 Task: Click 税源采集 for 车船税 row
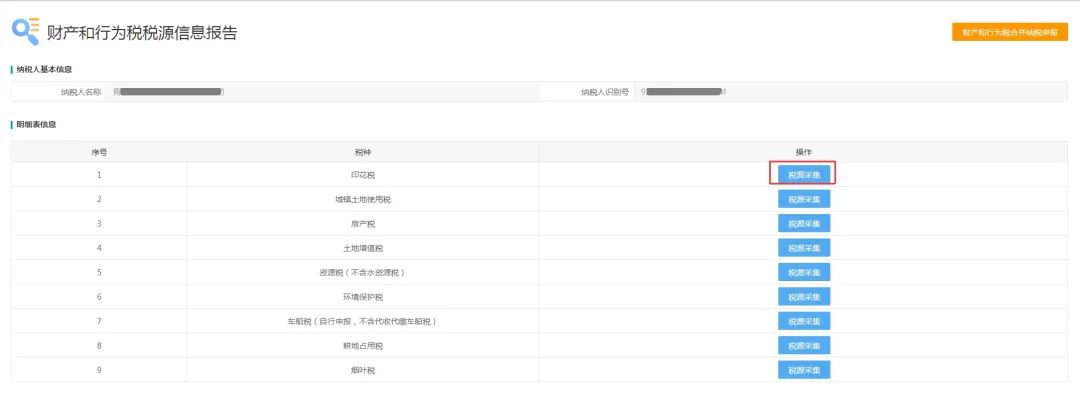(x=804, y=322)
